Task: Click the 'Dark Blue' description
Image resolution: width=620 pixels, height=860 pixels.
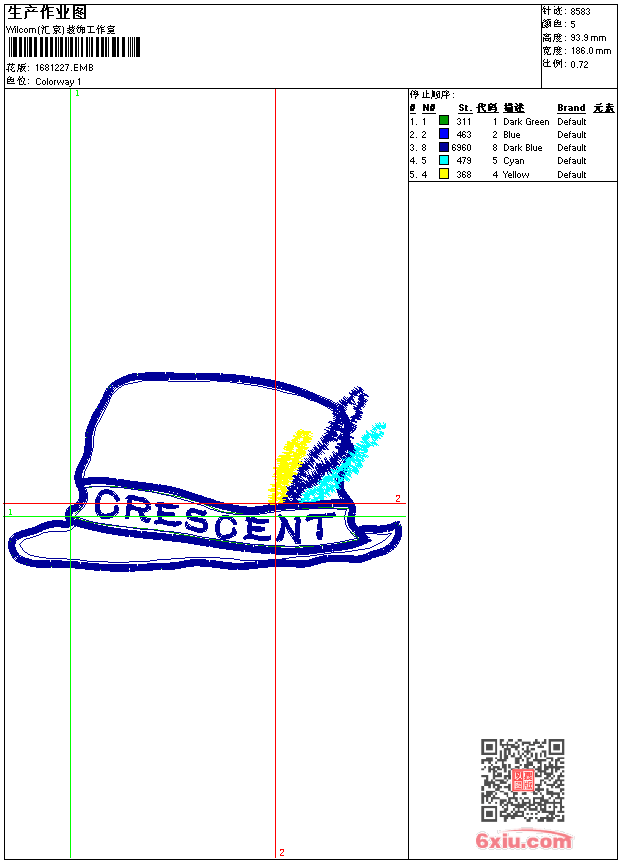Action: pos(523,148)
